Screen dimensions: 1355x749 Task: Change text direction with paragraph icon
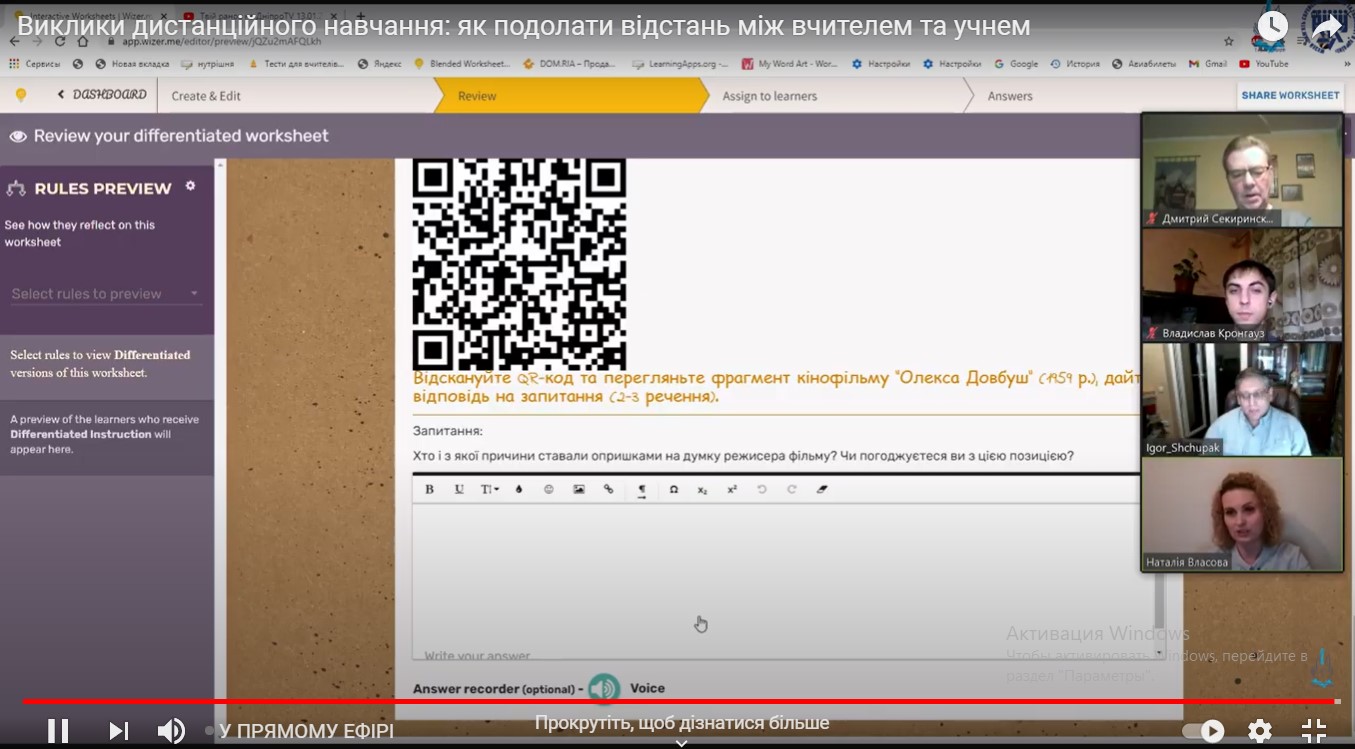[x=642, y=489]
